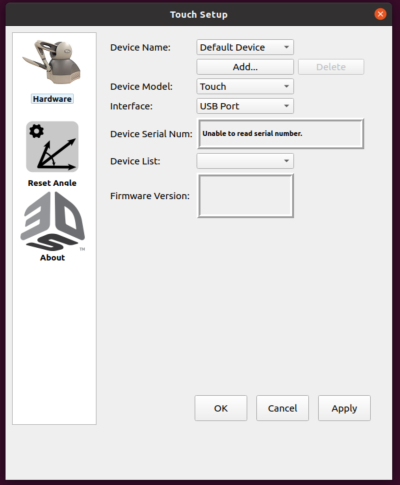Click the Firmware Version box
Viewport: 400px width, 485px height.
click(246, 196)
